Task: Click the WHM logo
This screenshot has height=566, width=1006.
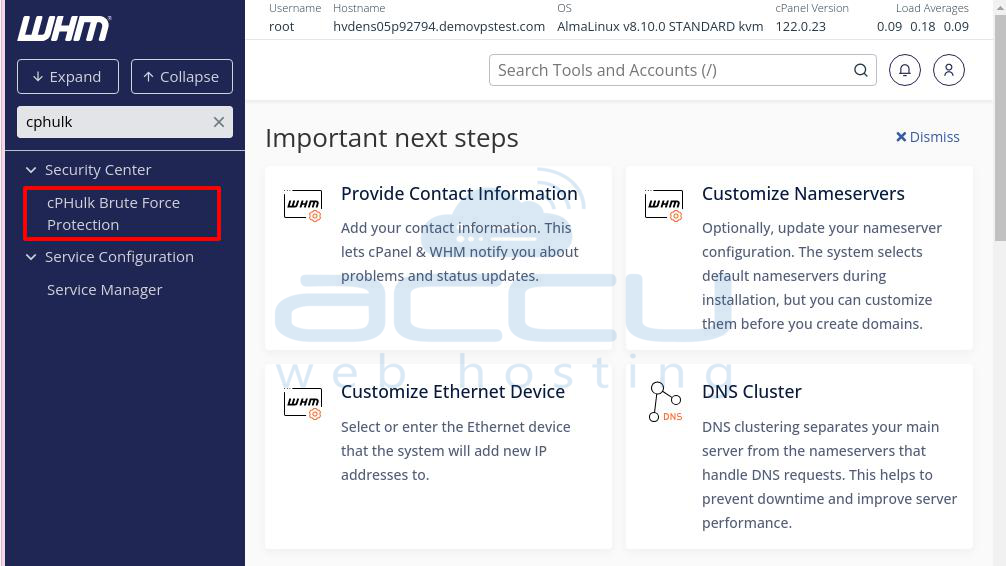Action: (x=64, y=28)
